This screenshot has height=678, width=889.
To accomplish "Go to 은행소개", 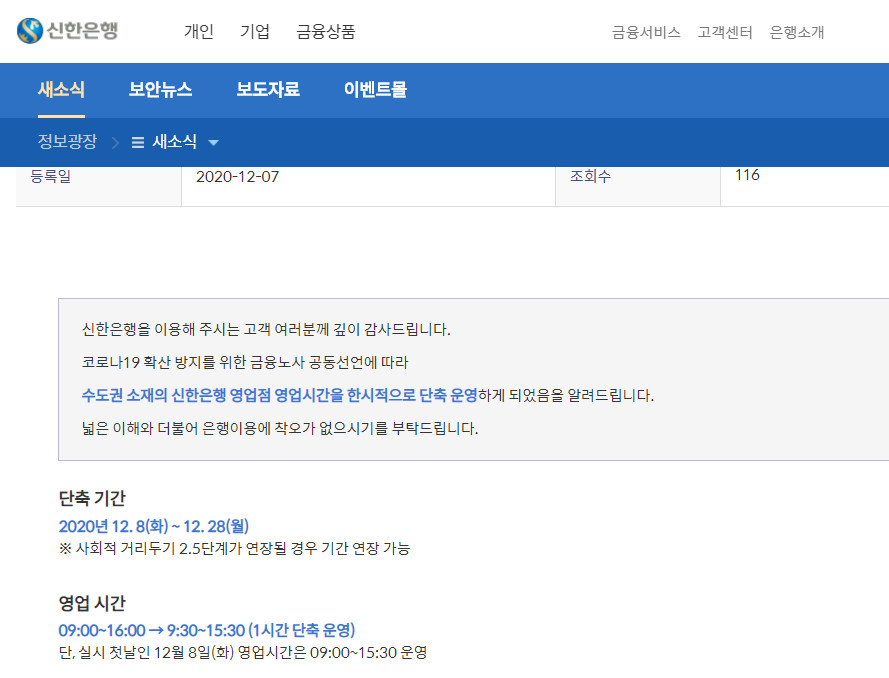I will point(797,32).
